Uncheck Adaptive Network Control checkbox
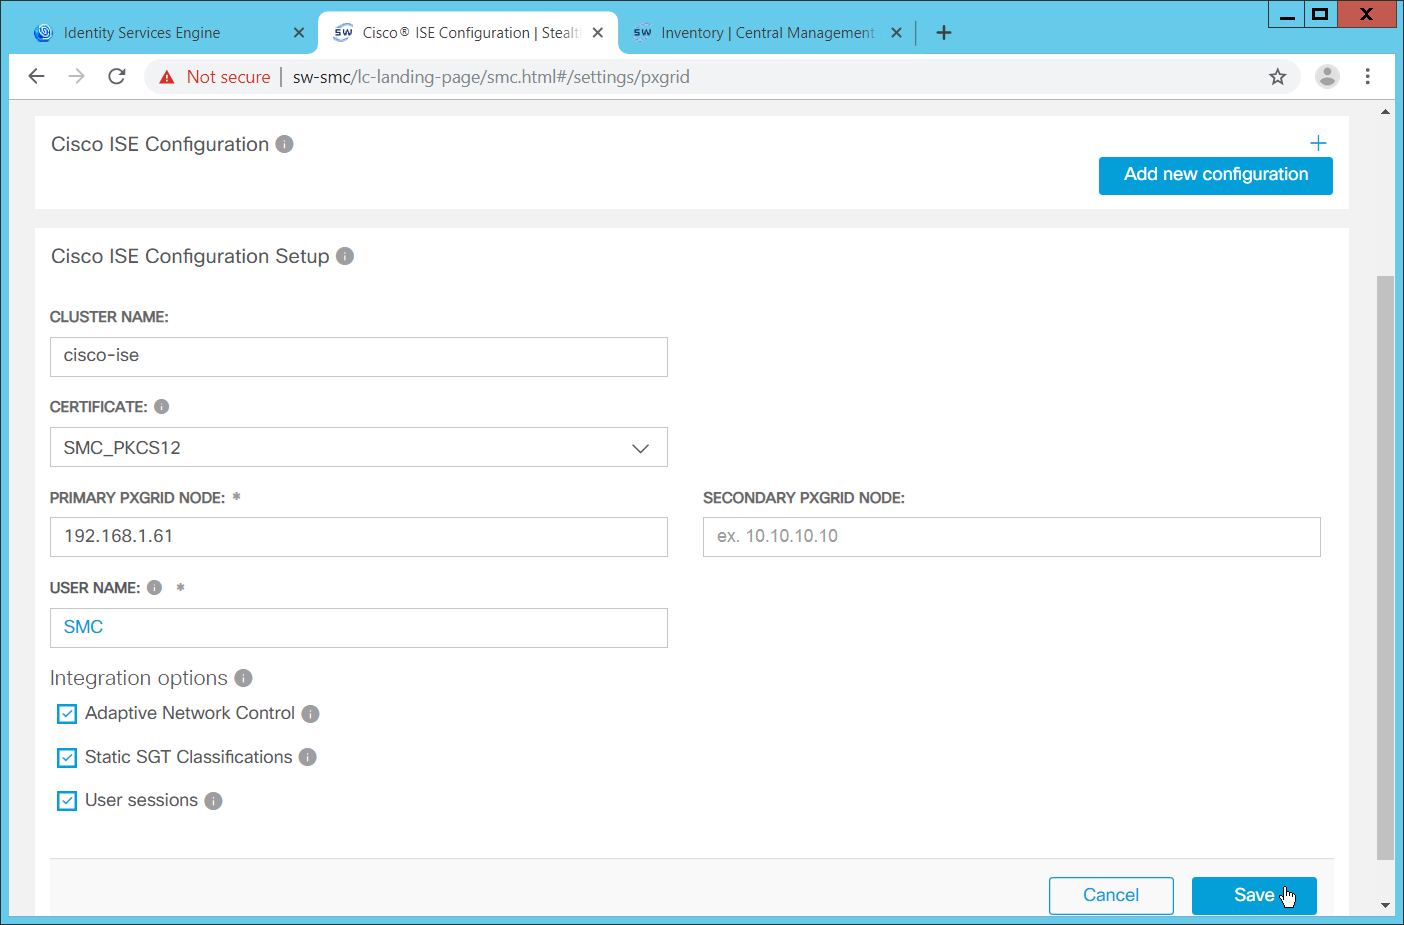Image resolution: width=1404 pixels, height=925 pixels. 67,714
